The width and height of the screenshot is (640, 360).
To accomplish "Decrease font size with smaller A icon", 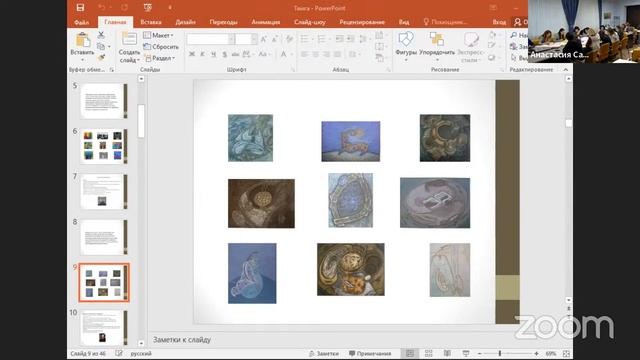I will 275,39.
